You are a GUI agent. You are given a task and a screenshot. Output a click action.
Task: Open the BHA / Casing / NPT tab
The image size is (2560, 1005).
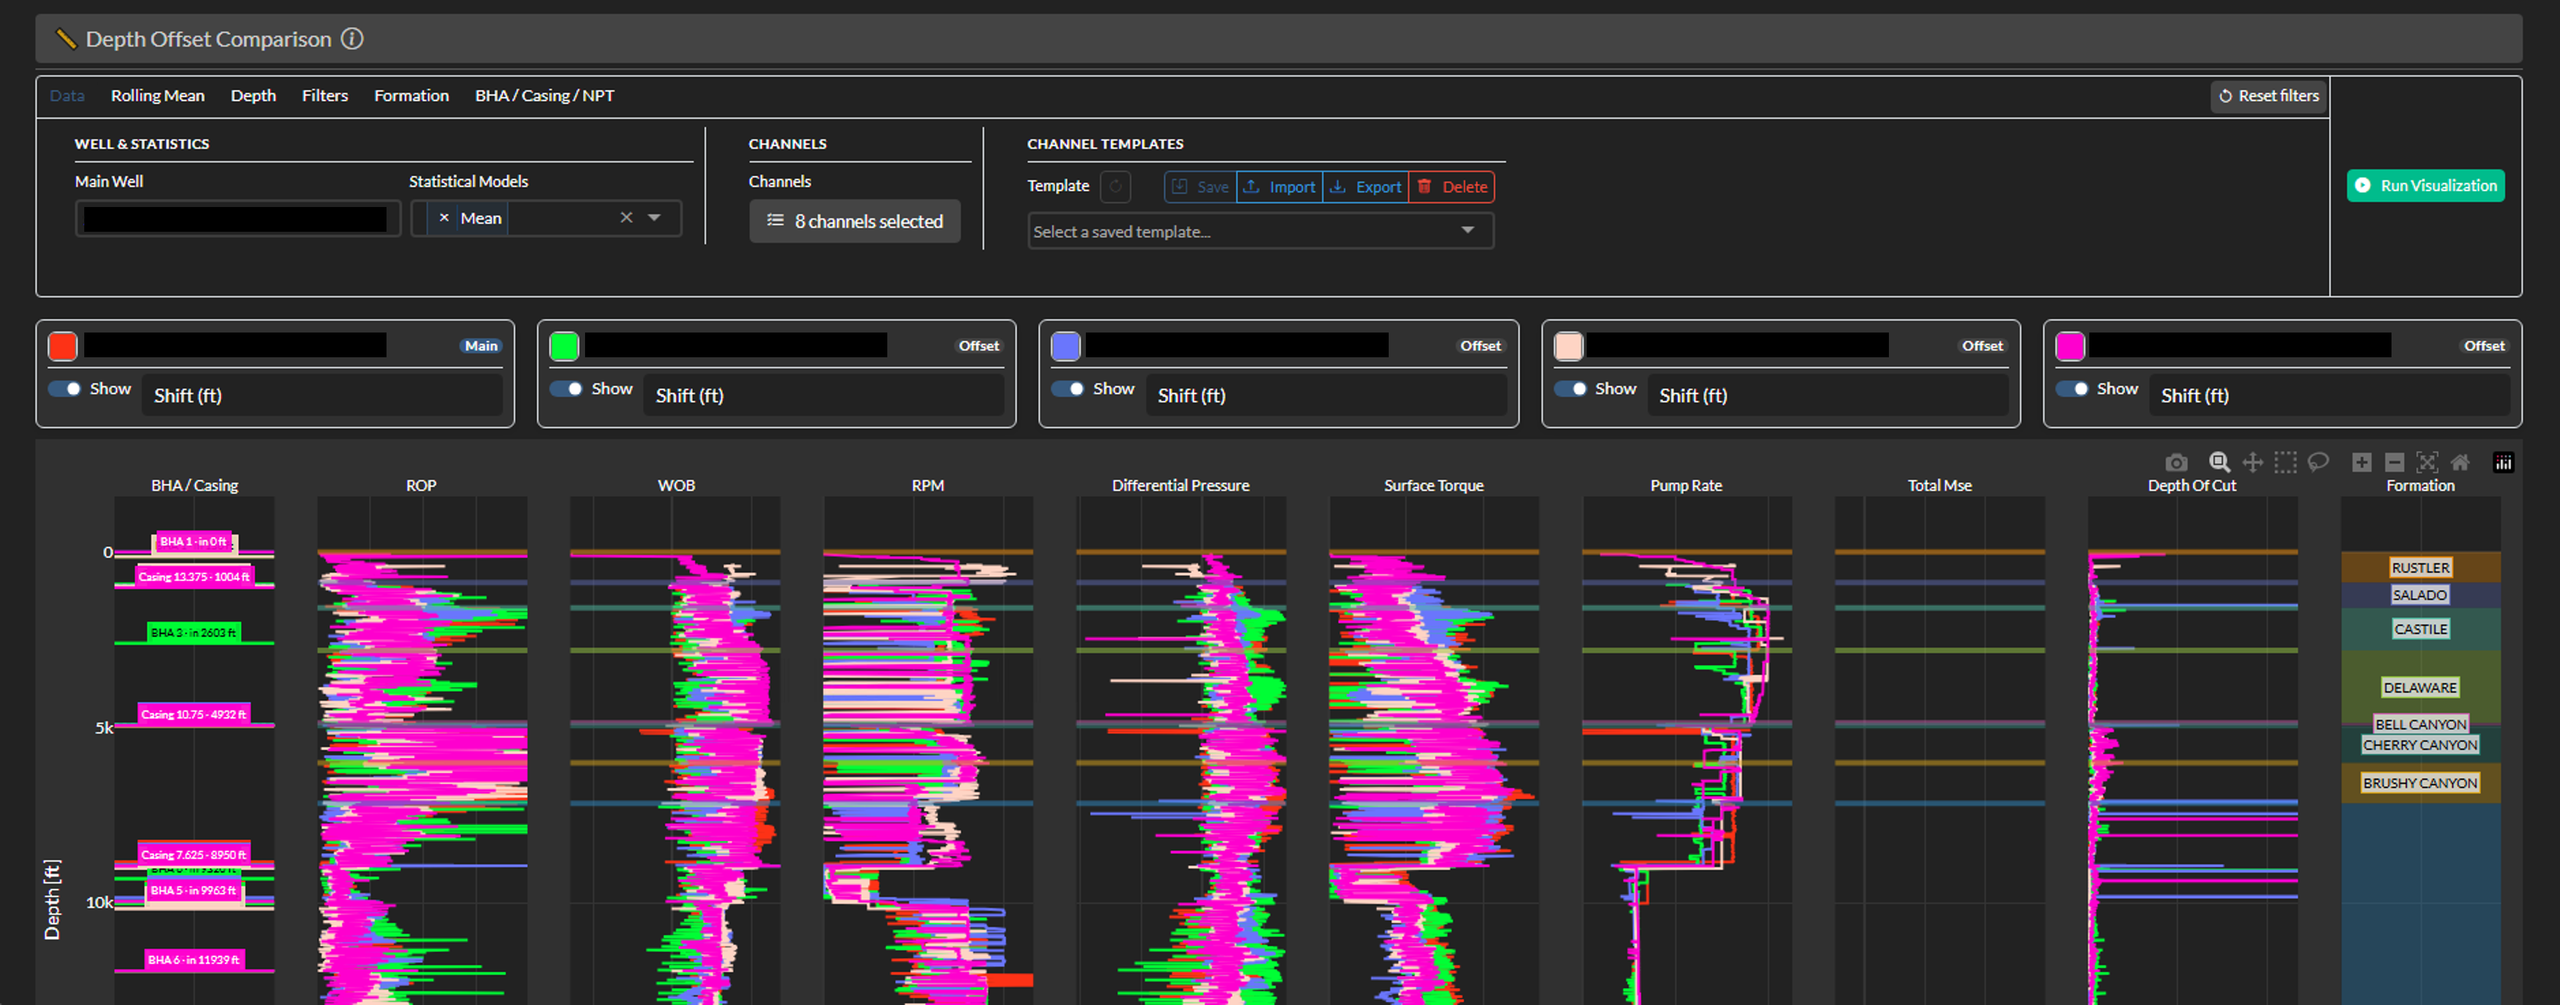coord(545,96)
